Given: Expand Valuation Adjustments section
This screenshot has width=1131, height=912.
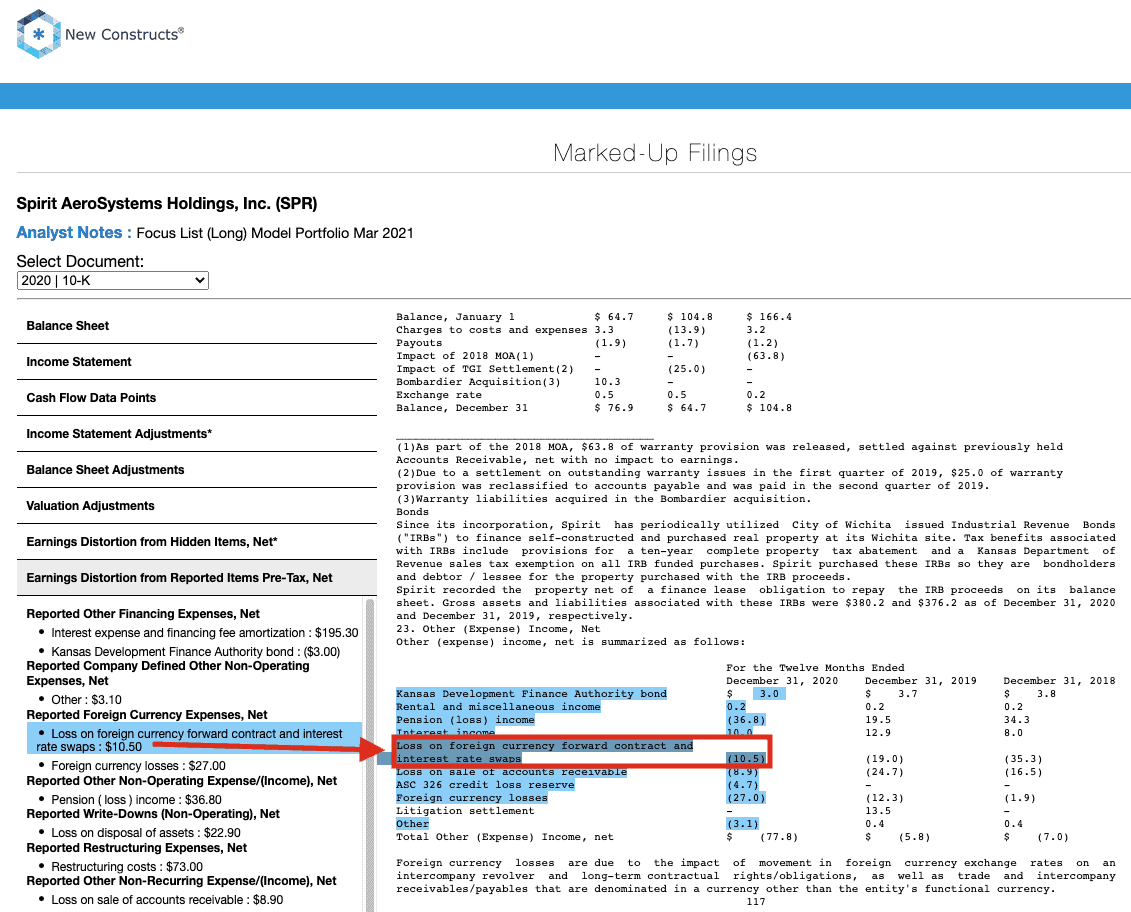Looking at the screenshot, I should [196, 507].
